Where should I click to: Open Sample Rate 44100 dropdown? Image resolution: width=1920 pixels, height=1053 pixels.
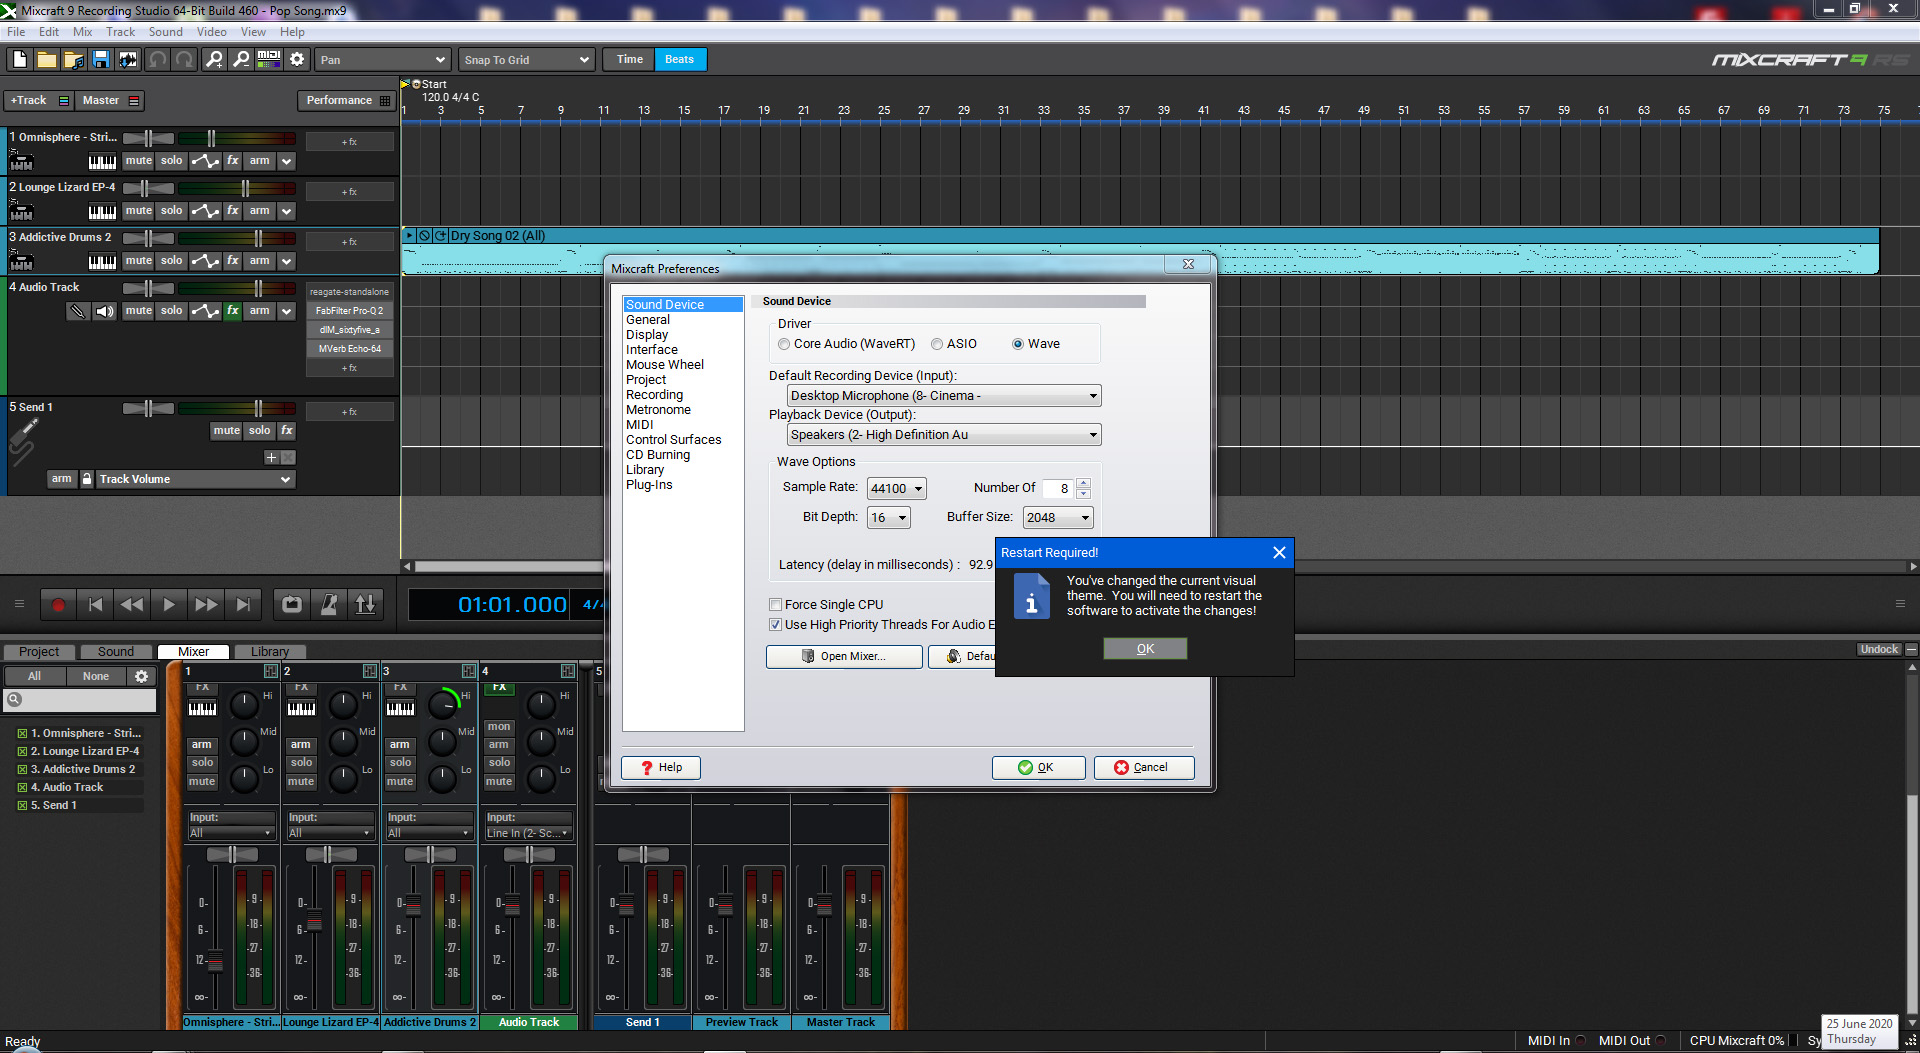tap(896, 489)
